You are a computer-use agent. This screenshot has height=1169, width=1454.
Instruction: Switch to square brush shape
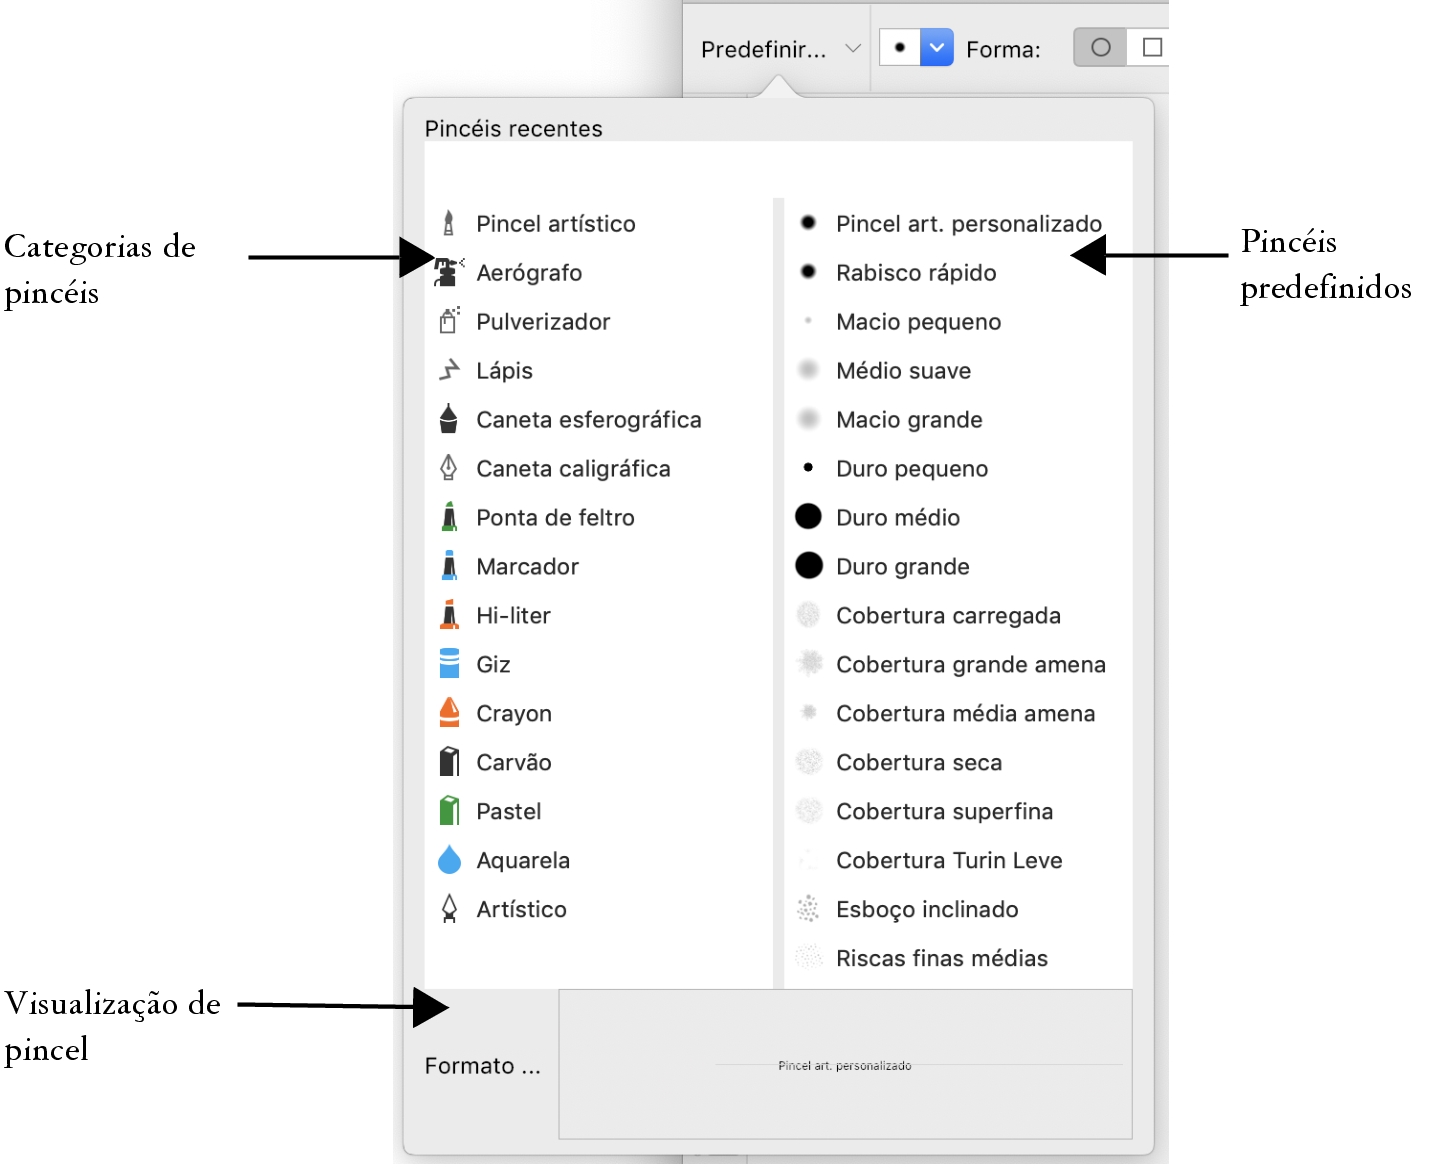pyautogui.click(x=1152, y=47)
